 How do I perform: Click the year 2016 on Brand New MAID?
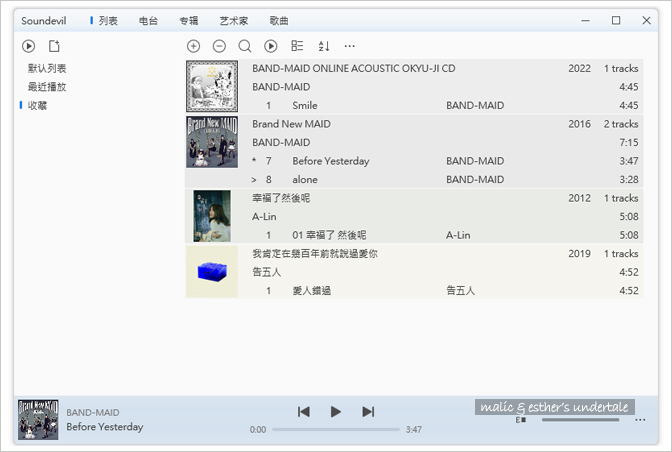click(x=579, y=124)
